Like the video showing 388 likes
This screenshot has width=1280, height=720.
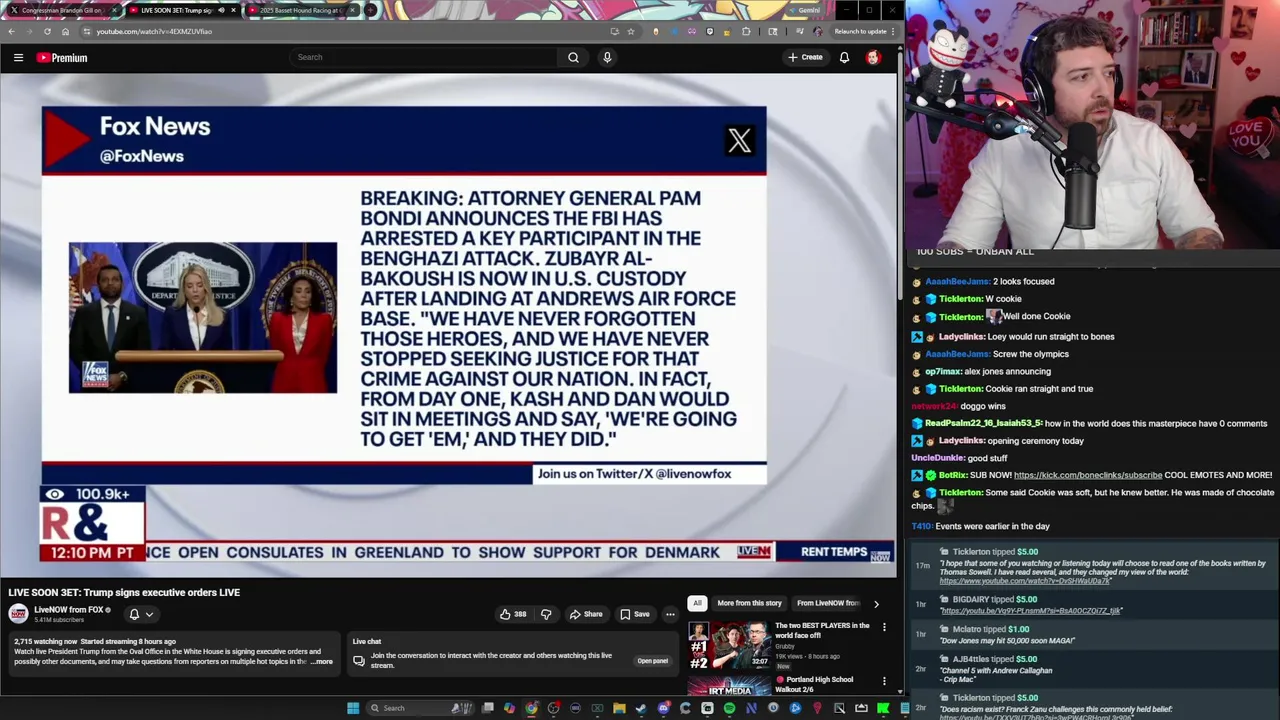click(513, 614)
